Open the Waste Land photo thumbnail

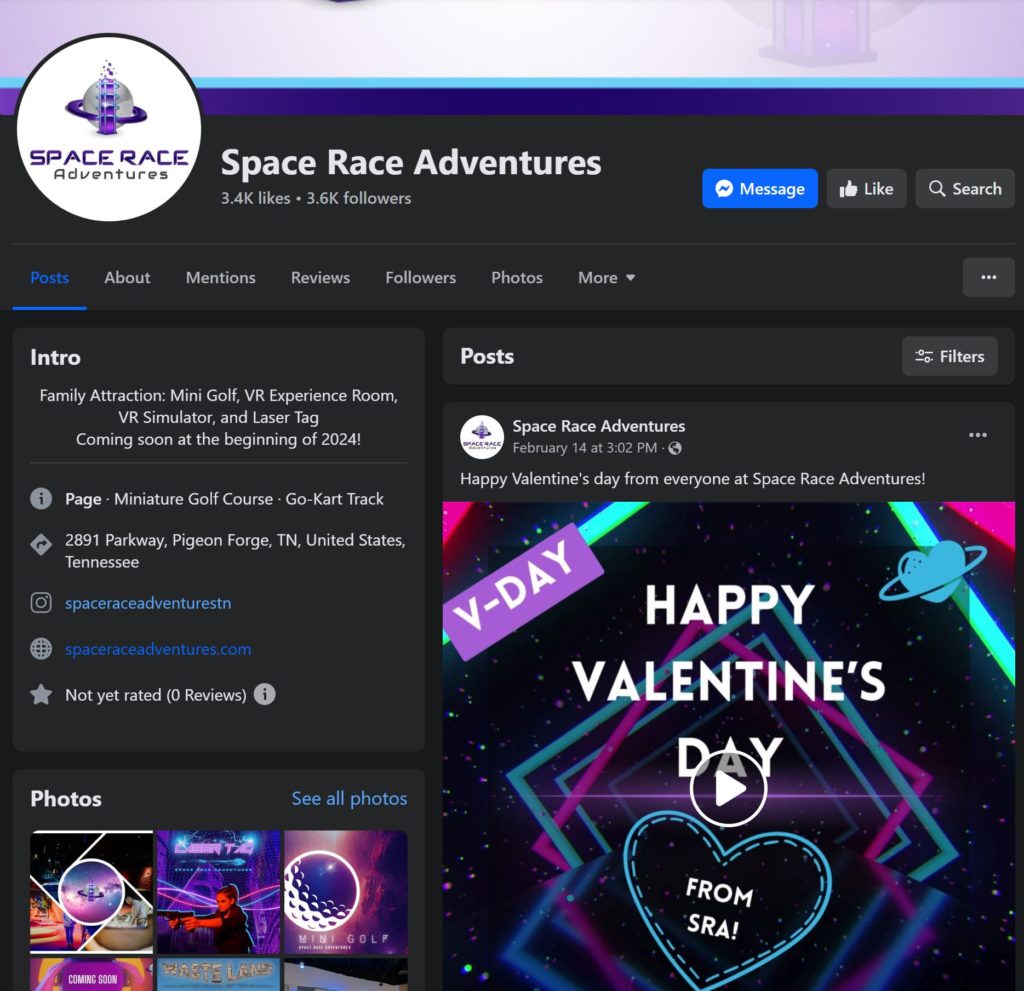pos(219,975)
